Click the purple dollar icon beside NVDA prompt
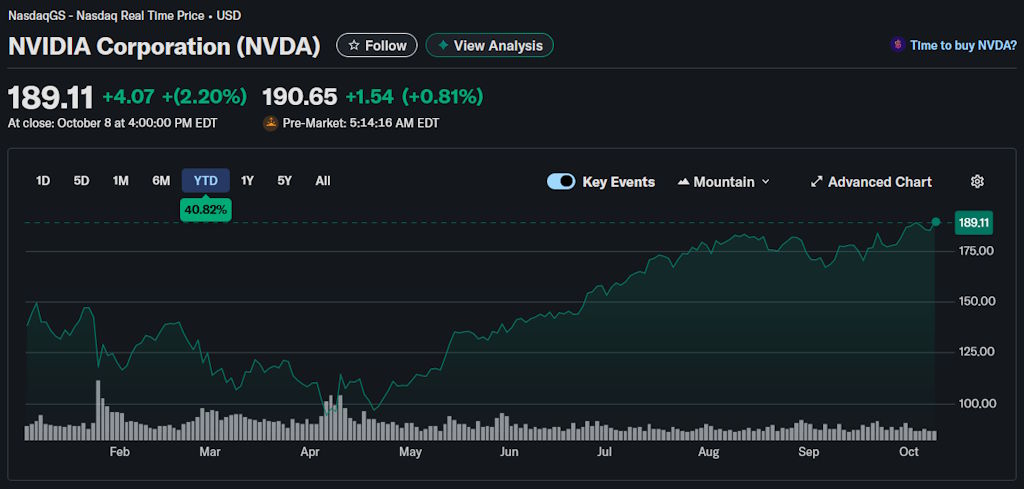 898,45
